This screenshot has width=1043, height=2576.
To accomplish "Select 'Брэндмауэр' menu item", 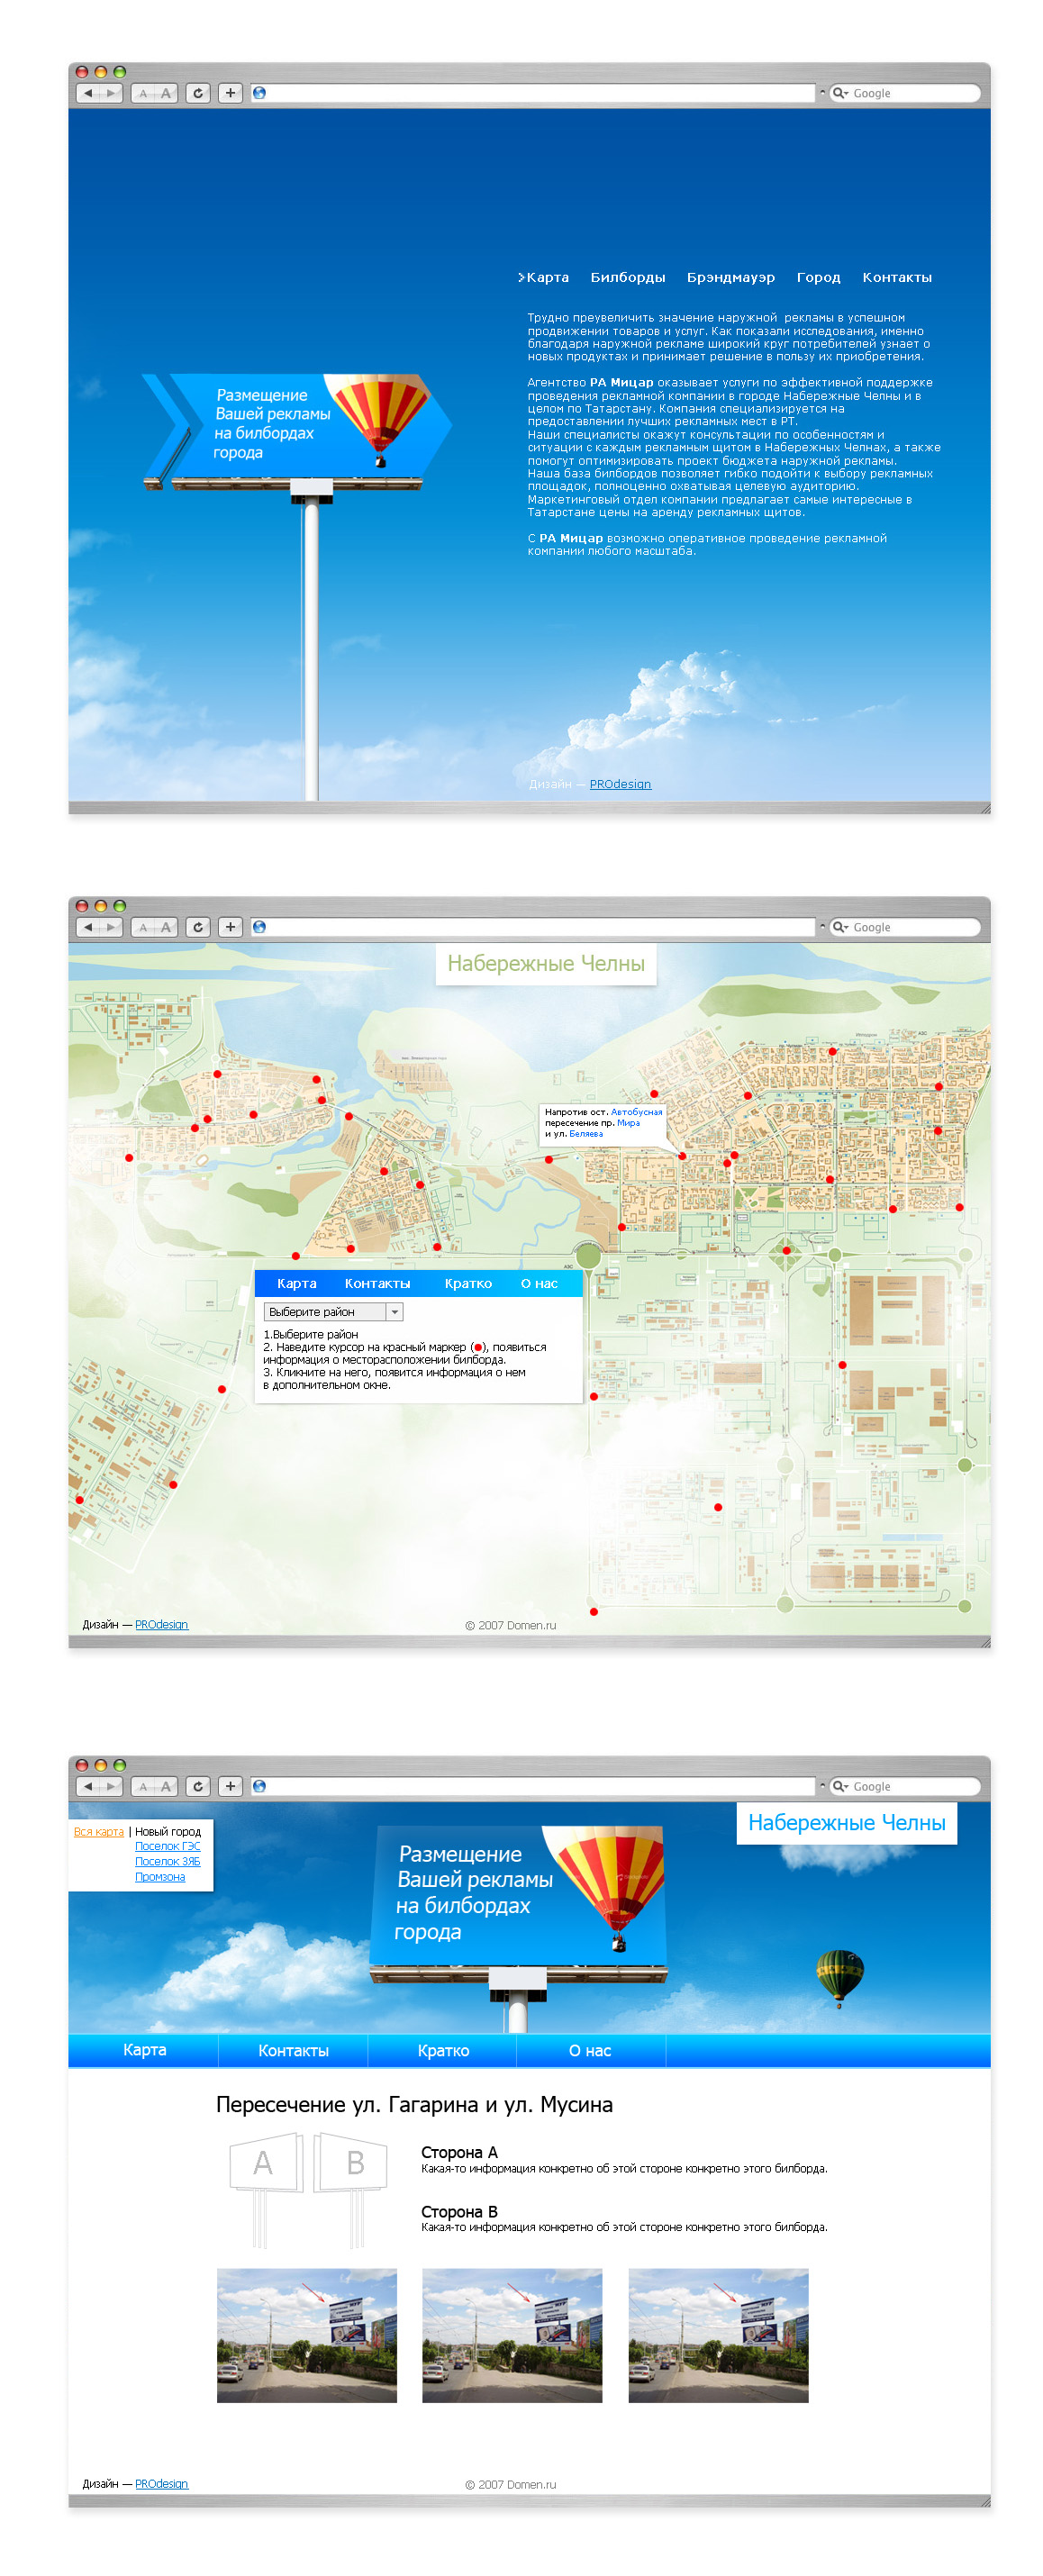I will [x=730, y=278].
